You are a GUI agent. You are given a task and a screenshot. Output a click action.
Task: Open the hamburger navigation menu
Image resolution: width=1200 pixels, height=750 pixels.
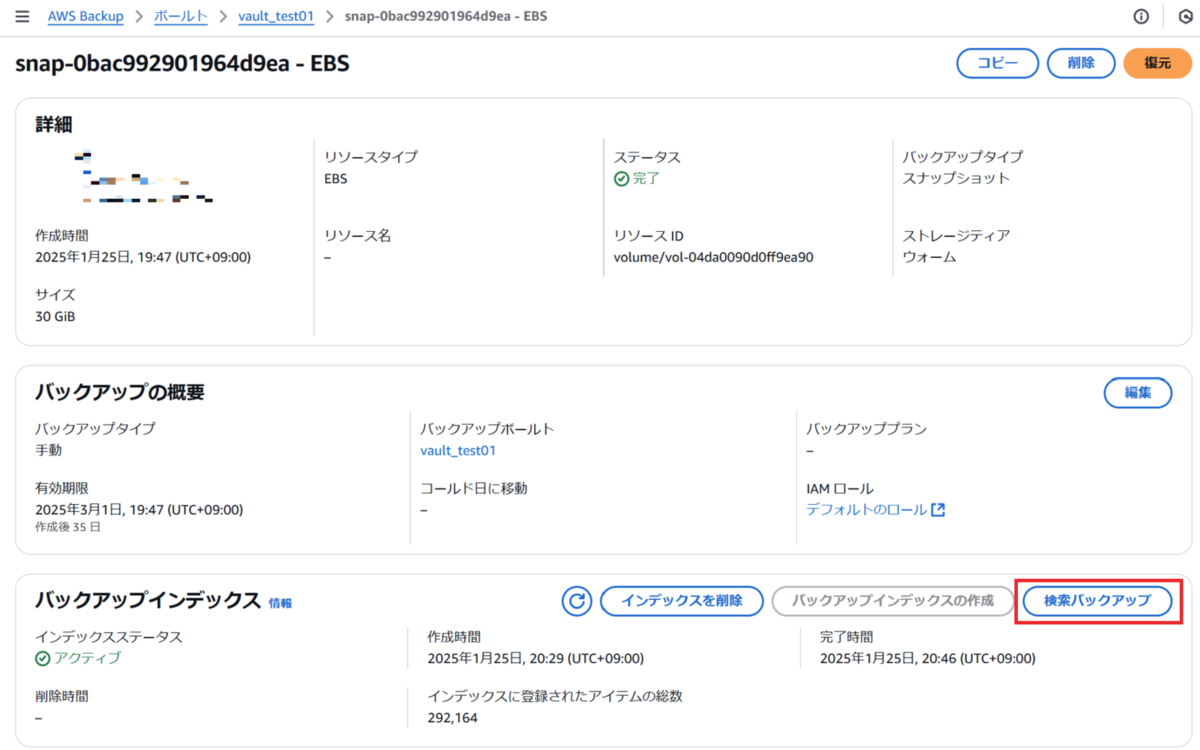pos(22,17)
